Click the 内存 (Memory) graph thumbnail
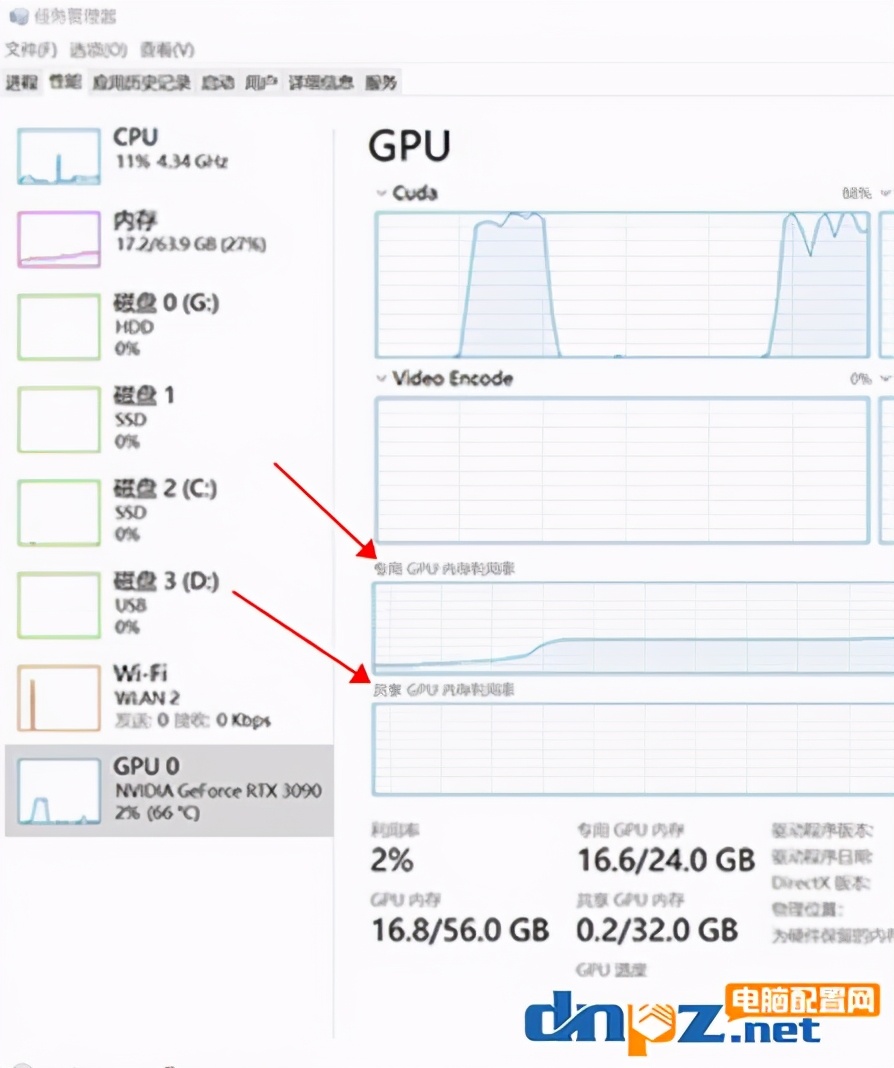Screen dimensions: 894x1068 point(58,240)
